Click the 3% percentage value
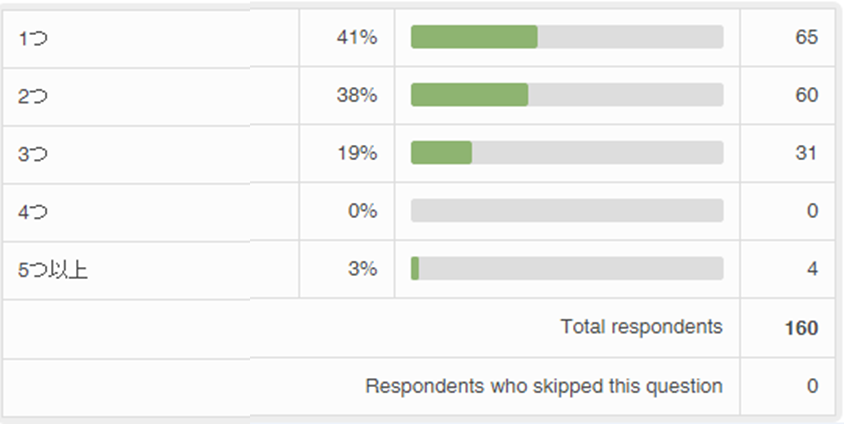844x424 pixels. 363,269
